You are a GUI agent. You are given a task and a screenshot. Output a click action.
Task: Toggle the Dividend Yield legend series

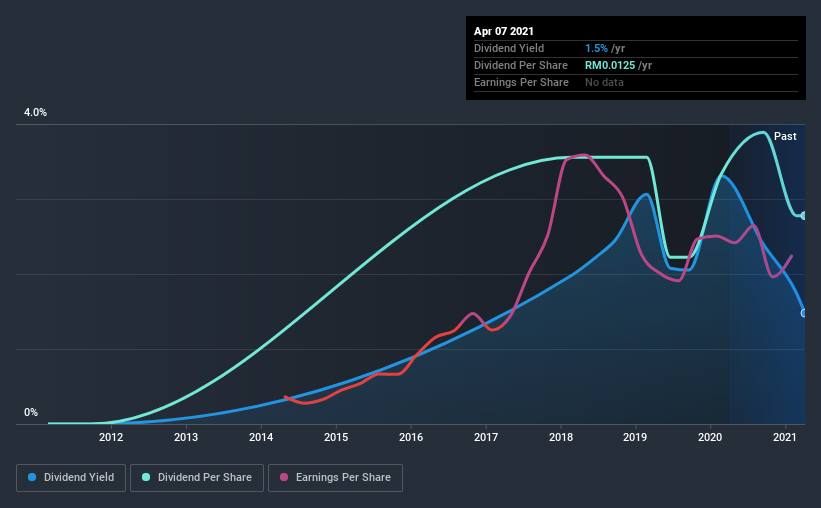point(71,478)
